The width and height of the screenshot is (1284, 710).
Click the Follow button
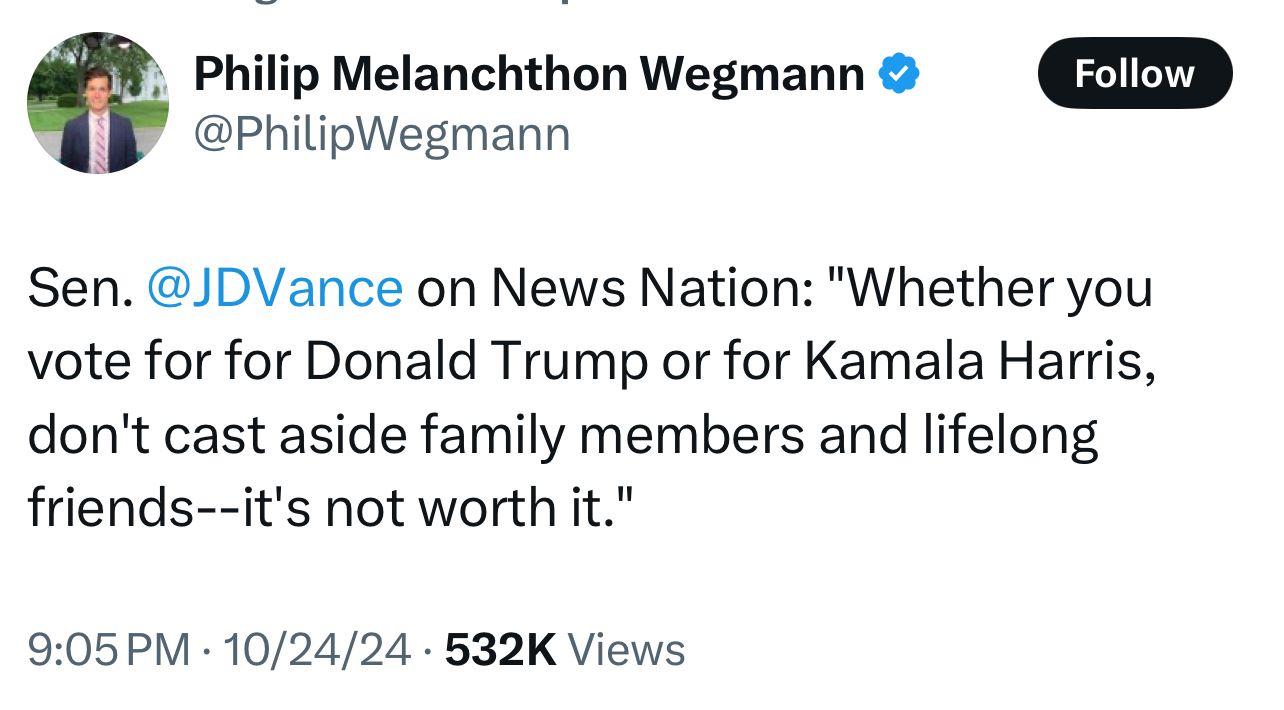point(1134,73)
